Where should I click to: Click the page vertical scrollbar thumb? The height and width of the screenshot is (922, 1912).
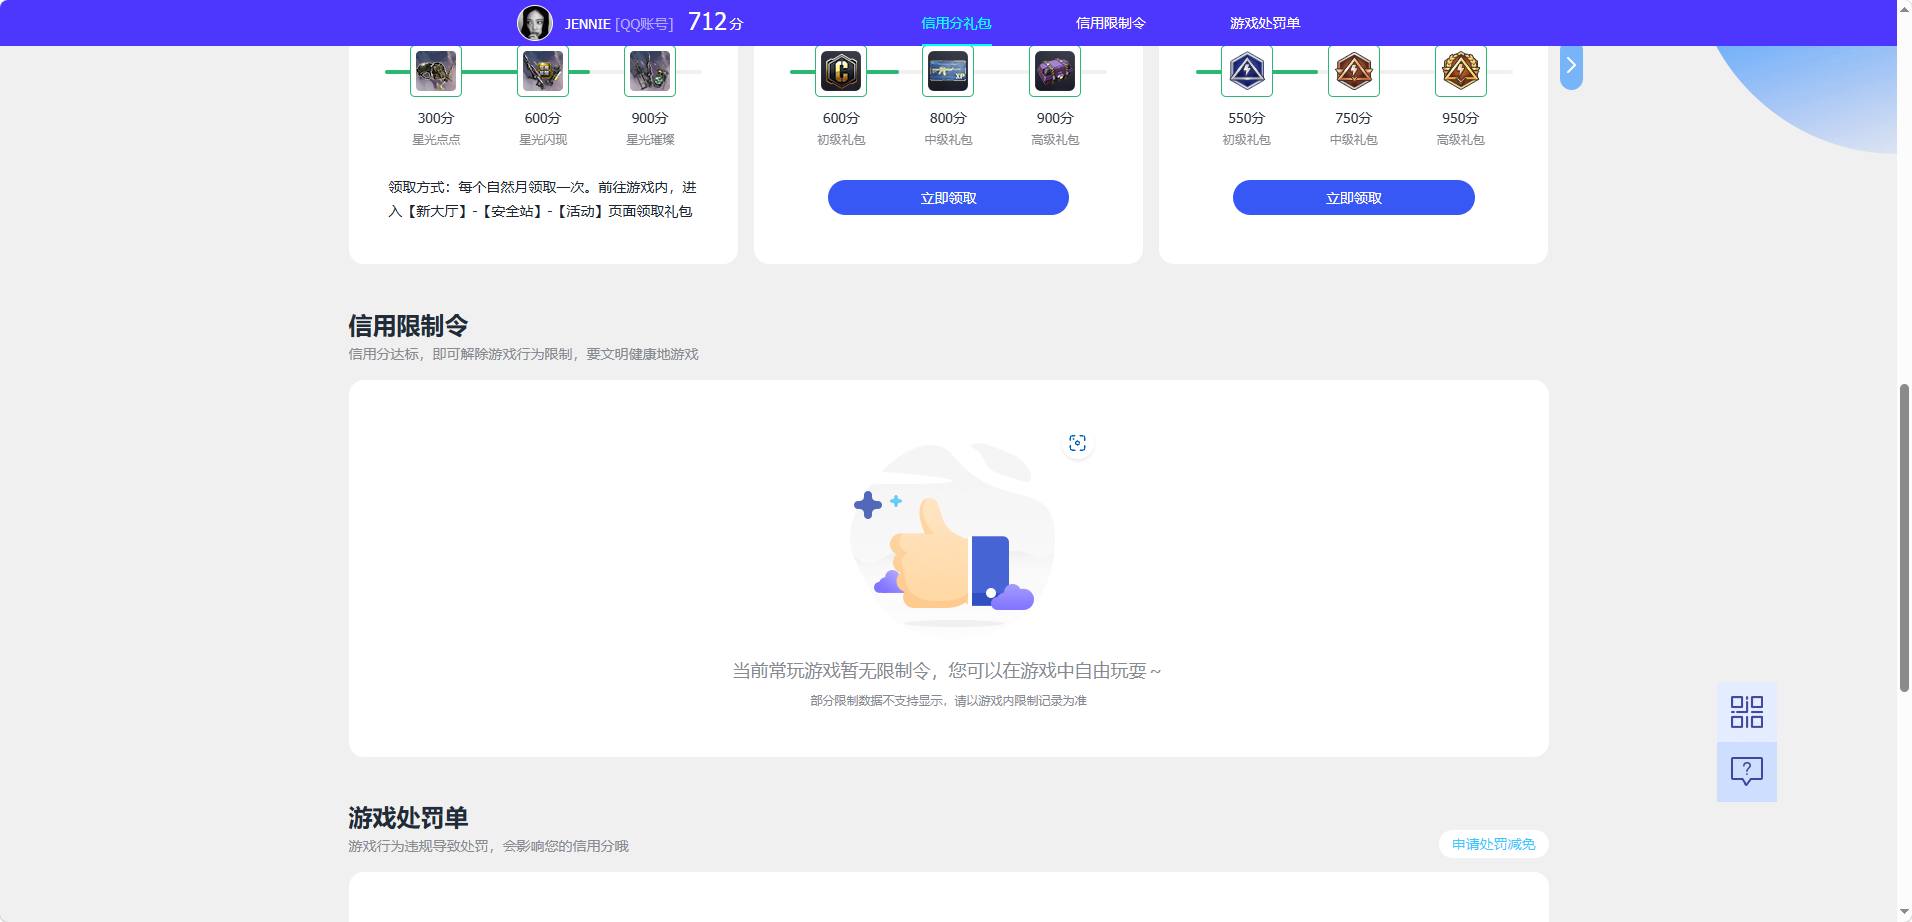1904,537
